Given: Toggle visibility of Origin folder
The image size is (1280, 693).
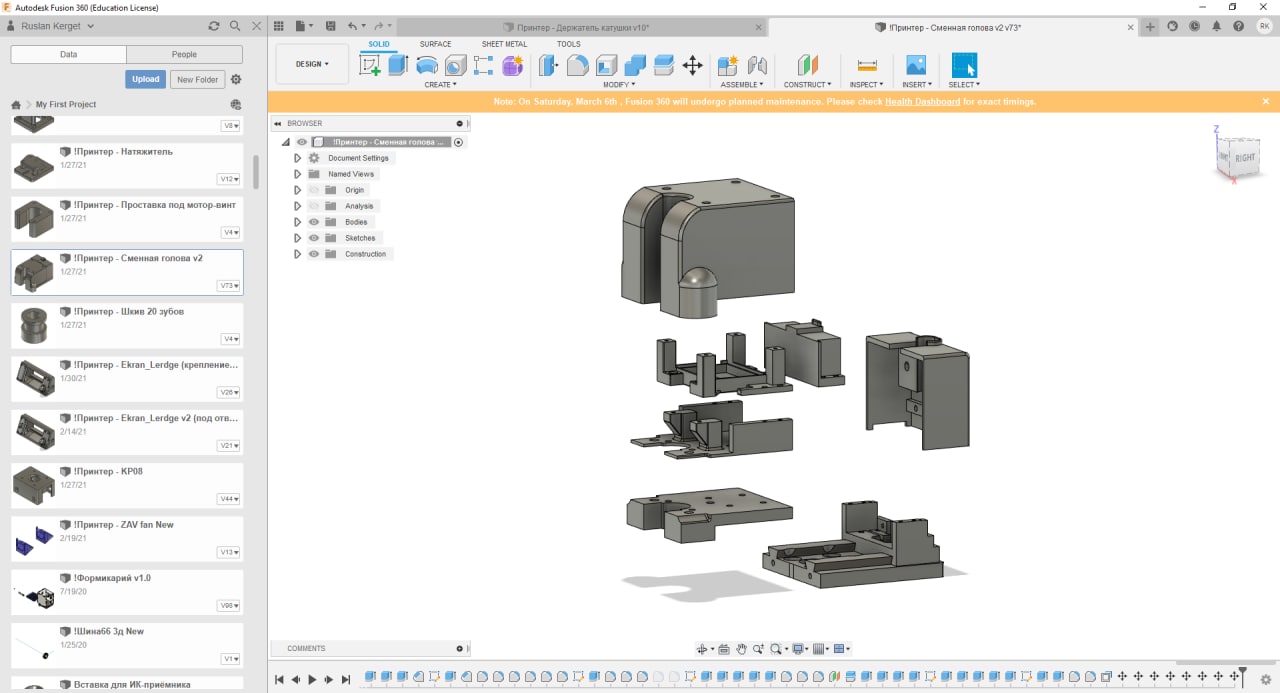Looking at the screenshot, I should pyautogui.click(x=314, y=190).
